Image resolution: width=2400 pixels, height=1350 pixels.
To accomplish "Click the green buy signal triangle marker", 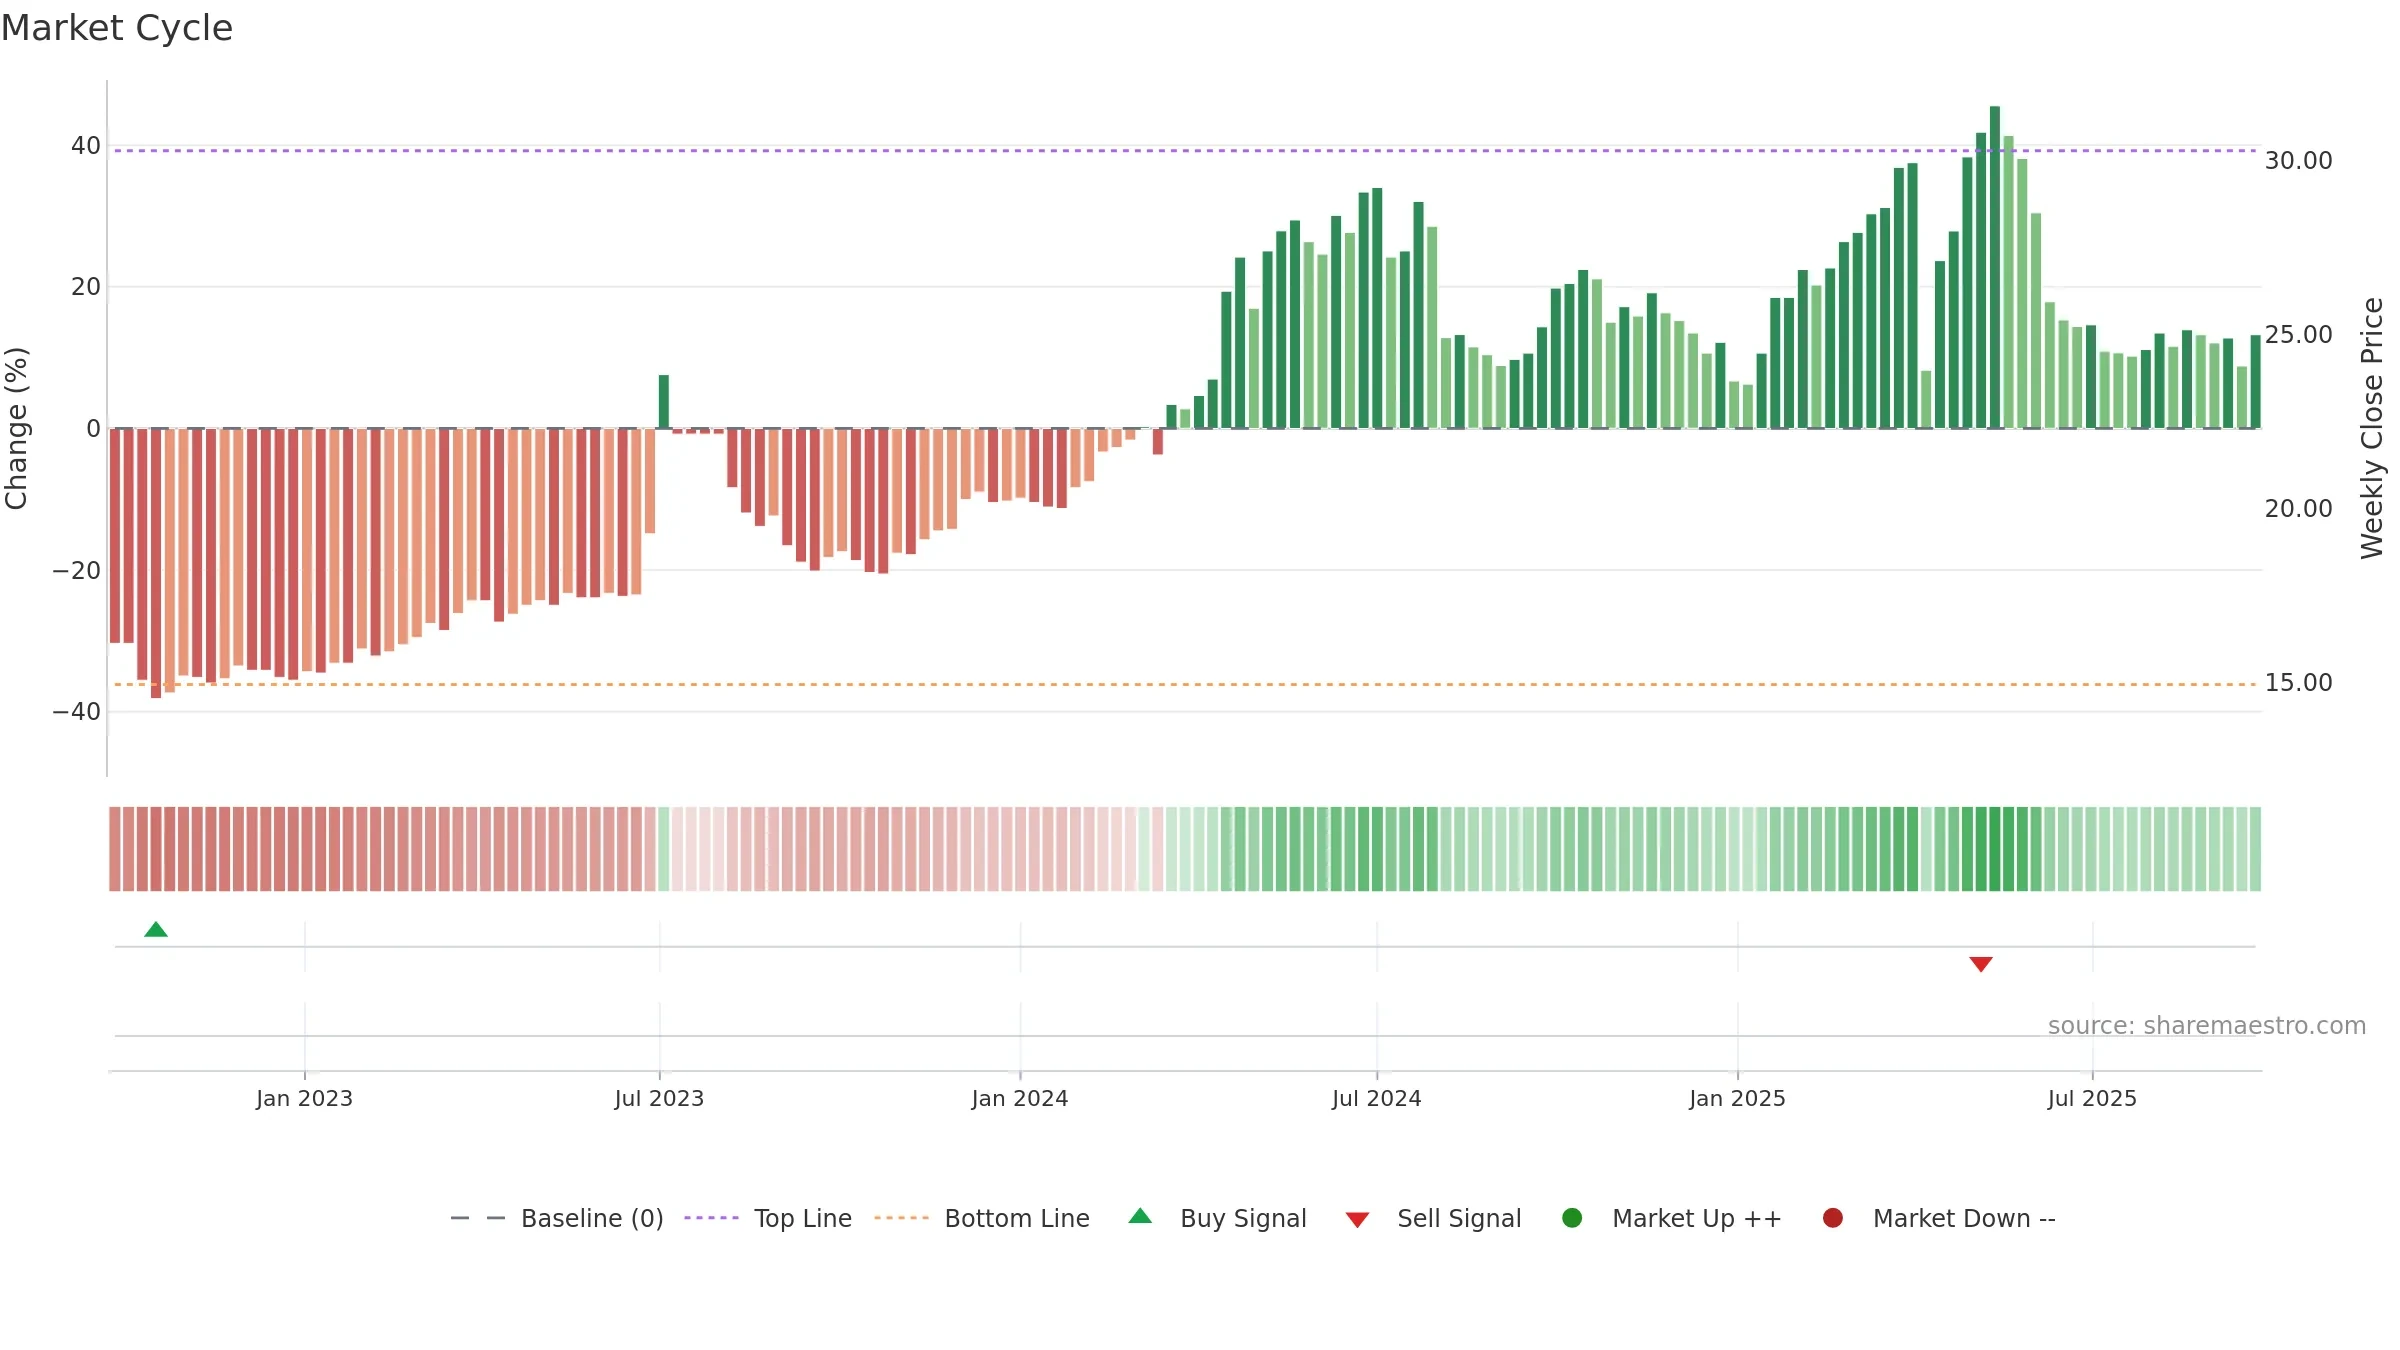I will coord(156,930).
